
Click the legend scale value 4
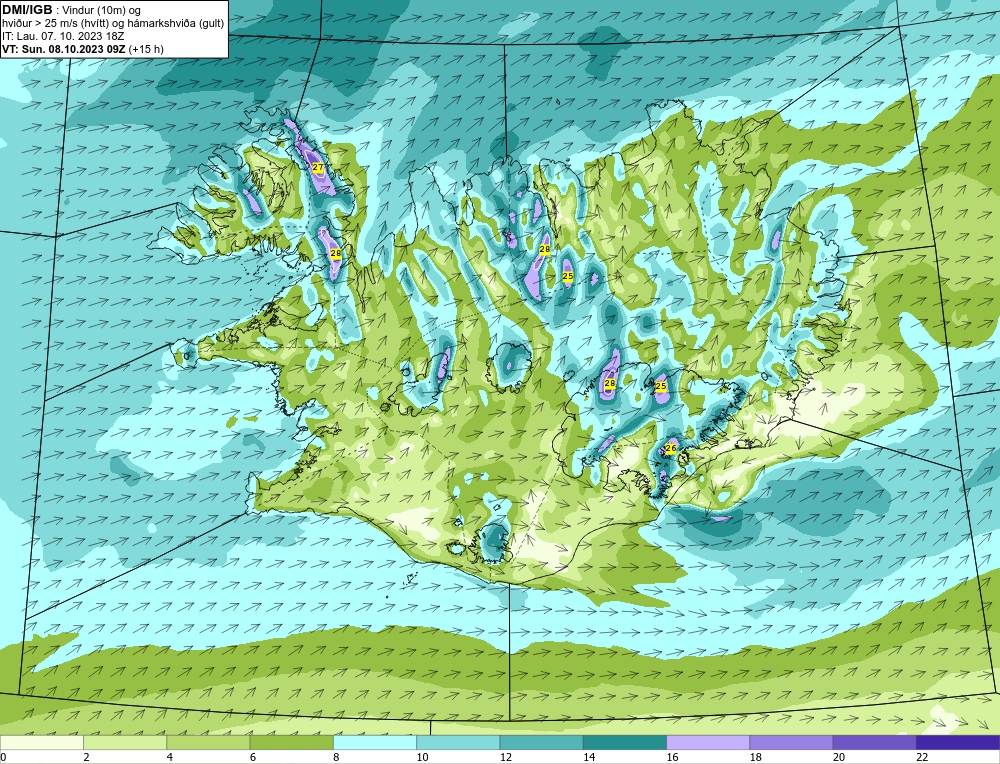170,757
